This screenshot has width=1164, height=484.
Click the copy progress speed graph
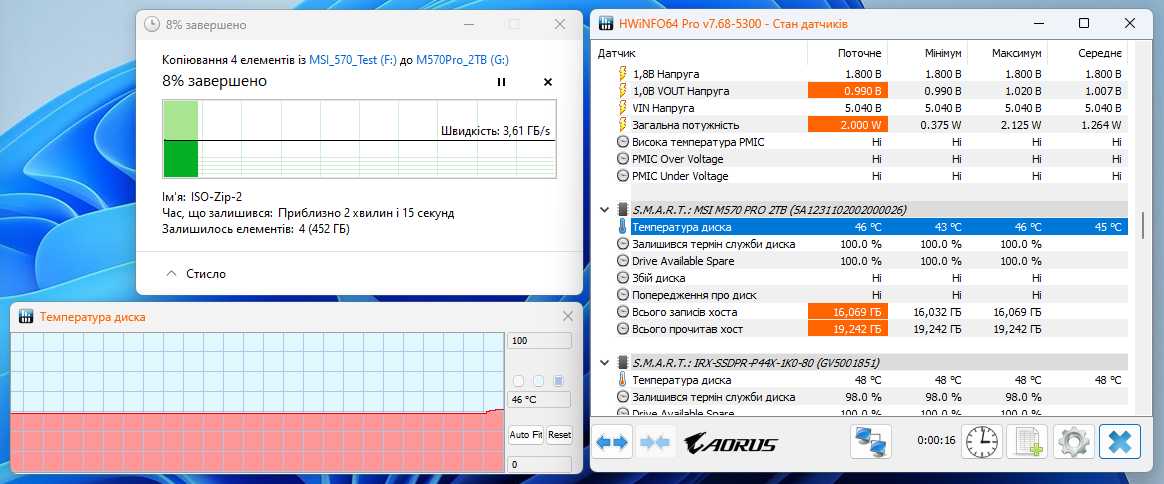click(x=359, y=140)
